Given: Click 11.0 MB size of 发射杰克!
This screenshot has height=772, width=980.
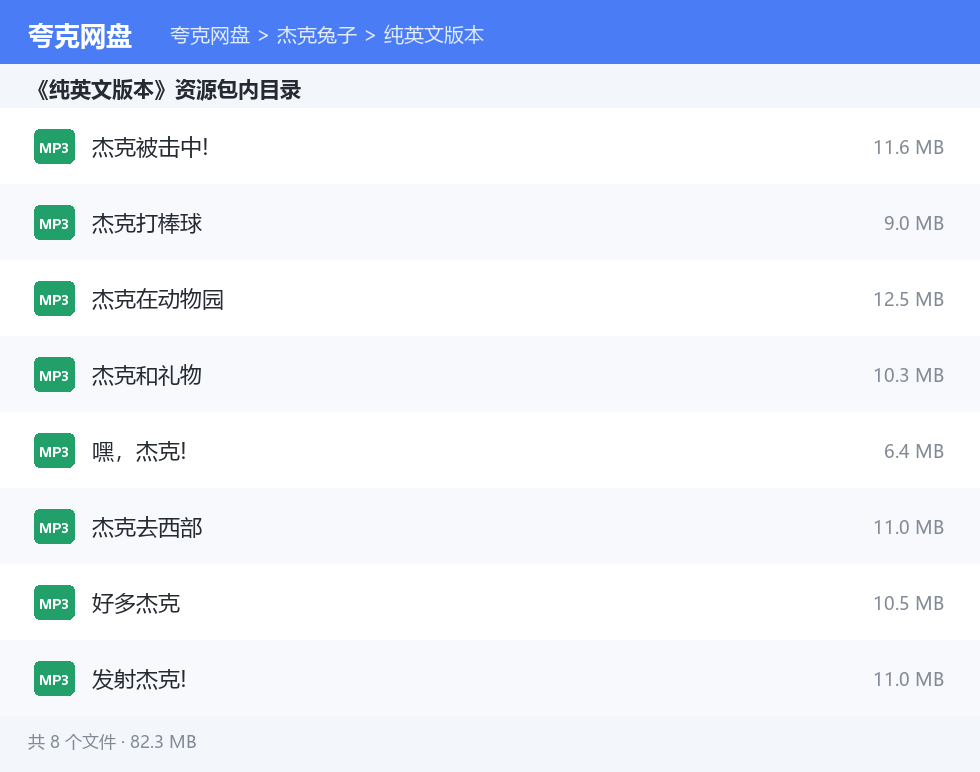Looking at the screenshot, I should click(908, 679).
